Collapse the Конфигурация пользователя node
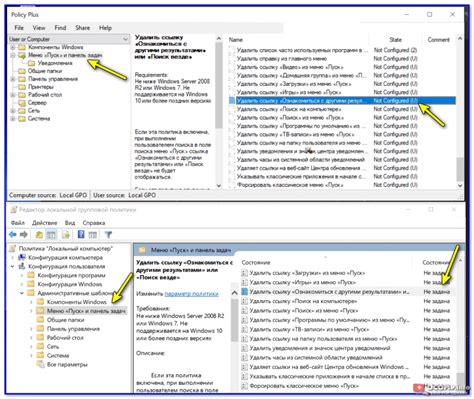 13,267
